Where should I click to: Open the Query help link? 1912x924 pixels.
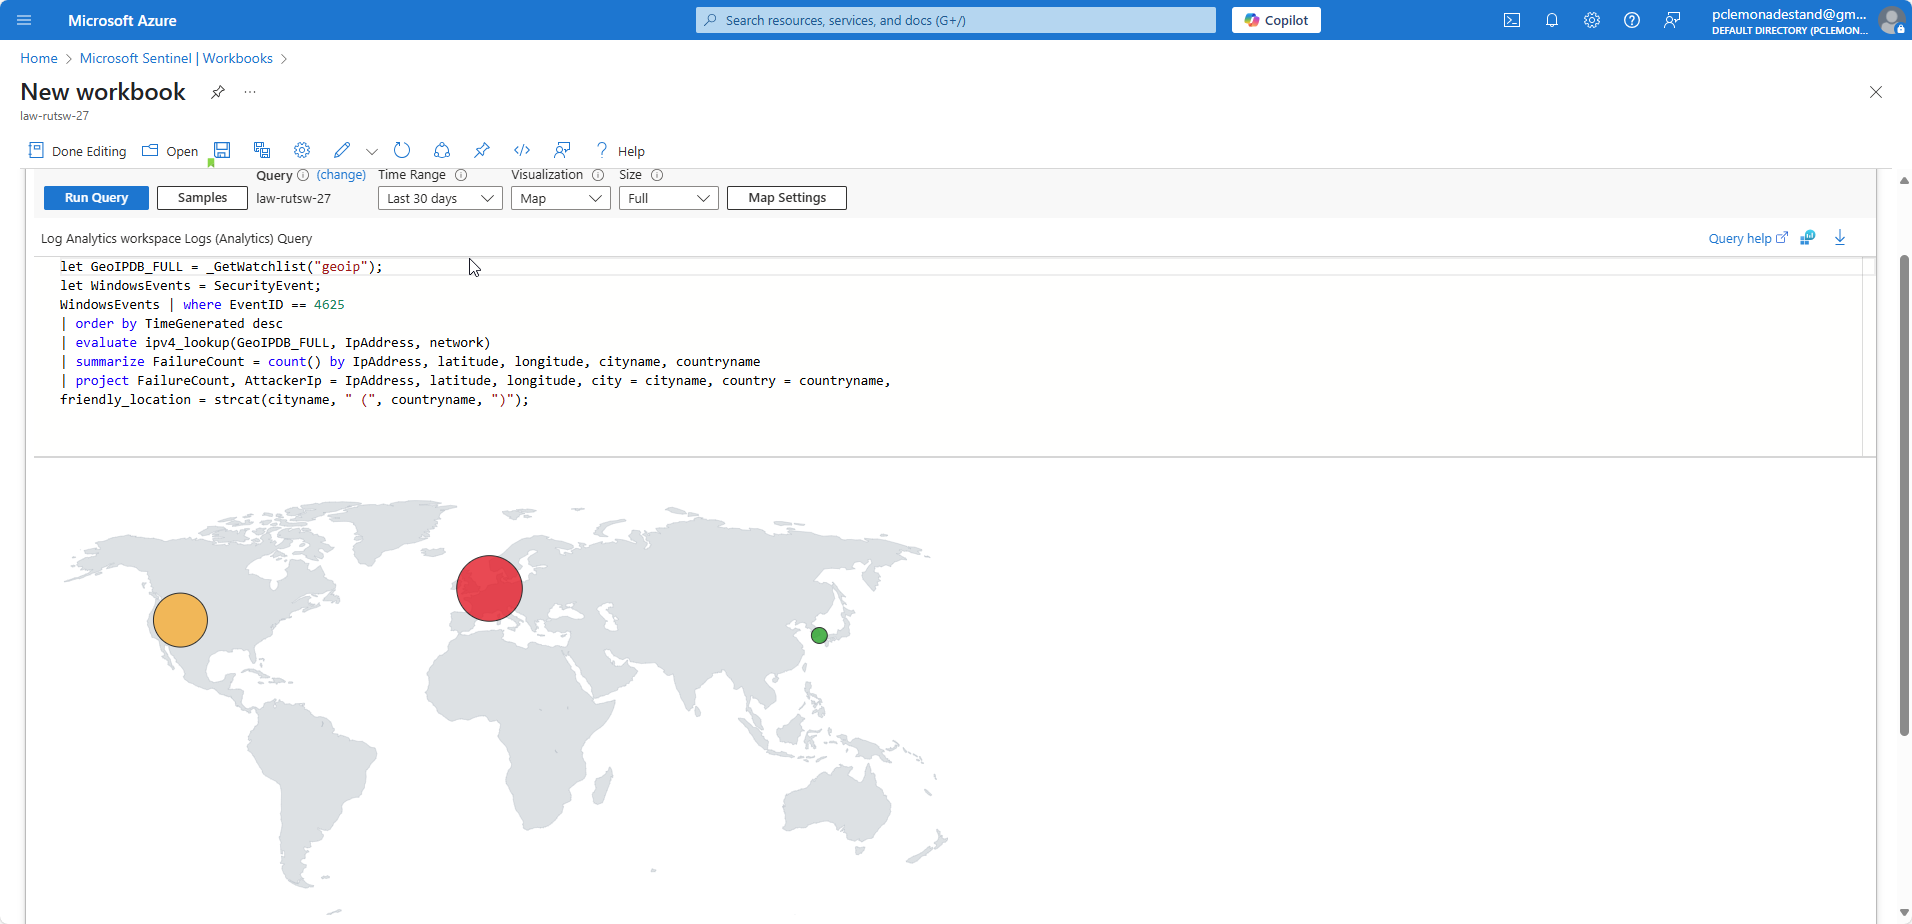pos(1747,238)
